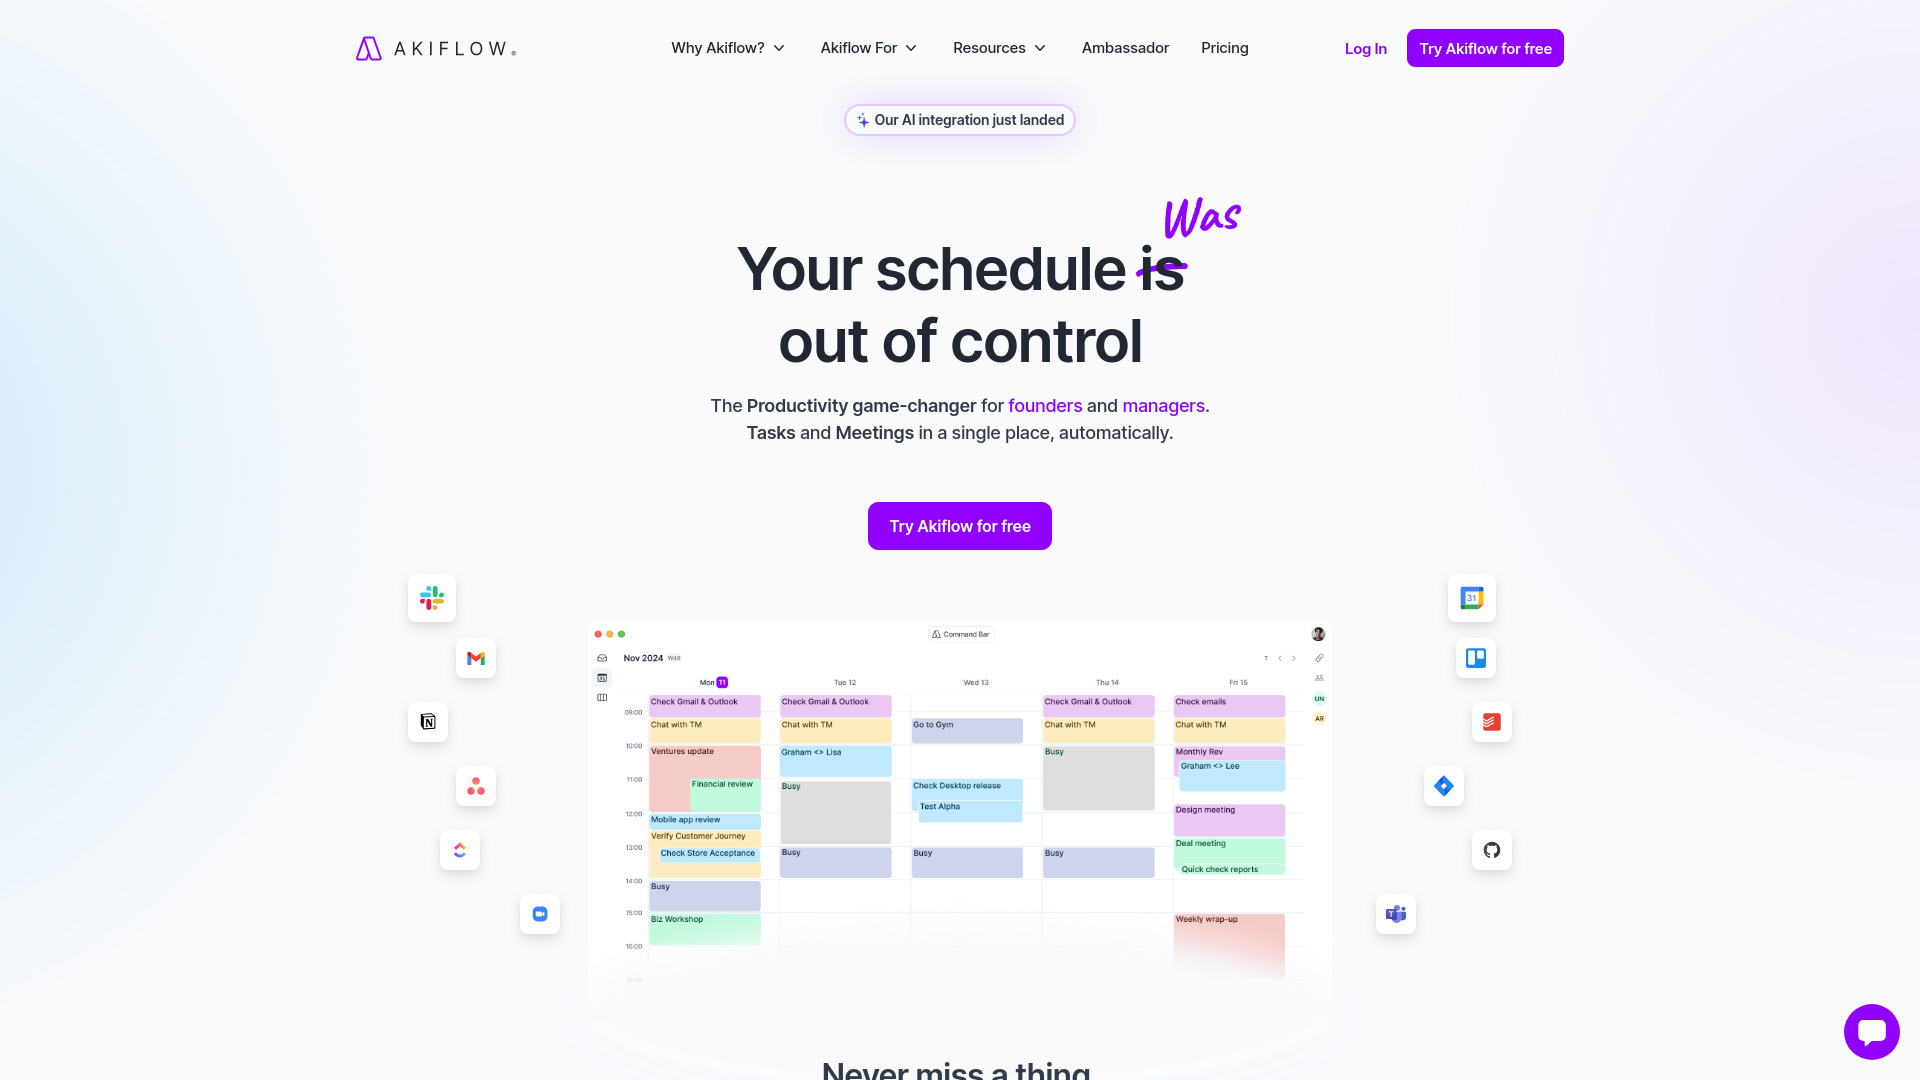Click the Microsoft Teams integration icon
The image size is (1920, 1080).
click(1395, 913)
